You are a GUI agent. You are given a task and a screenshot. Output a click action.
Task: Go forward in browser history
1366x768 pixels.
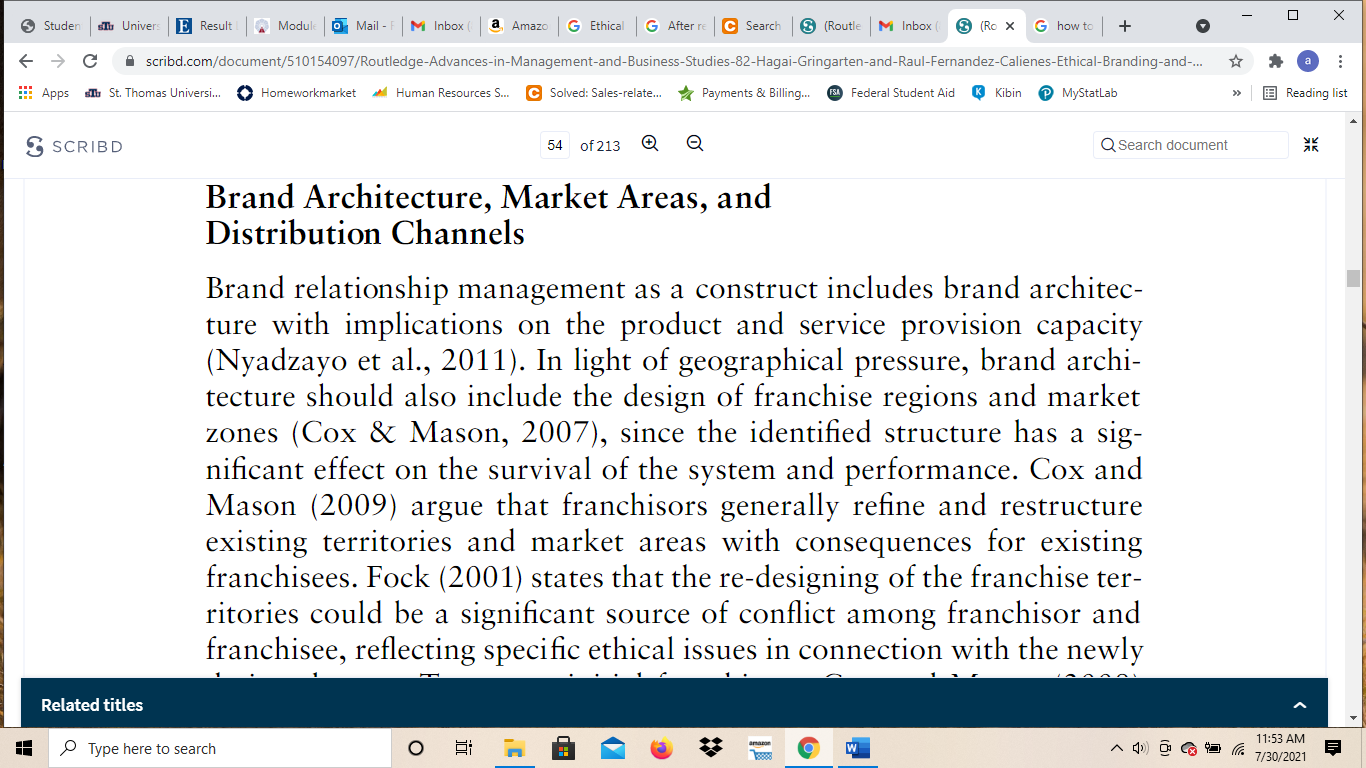point(58,61)
